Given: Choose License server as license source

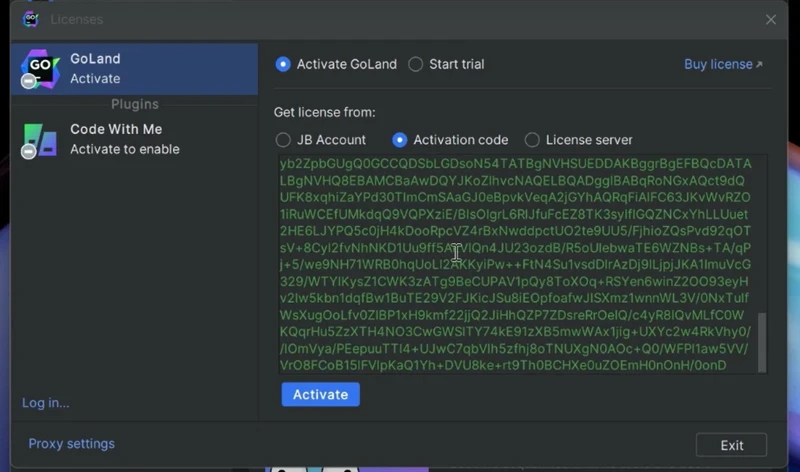Looking at the screenshot, I should point(532,140).
